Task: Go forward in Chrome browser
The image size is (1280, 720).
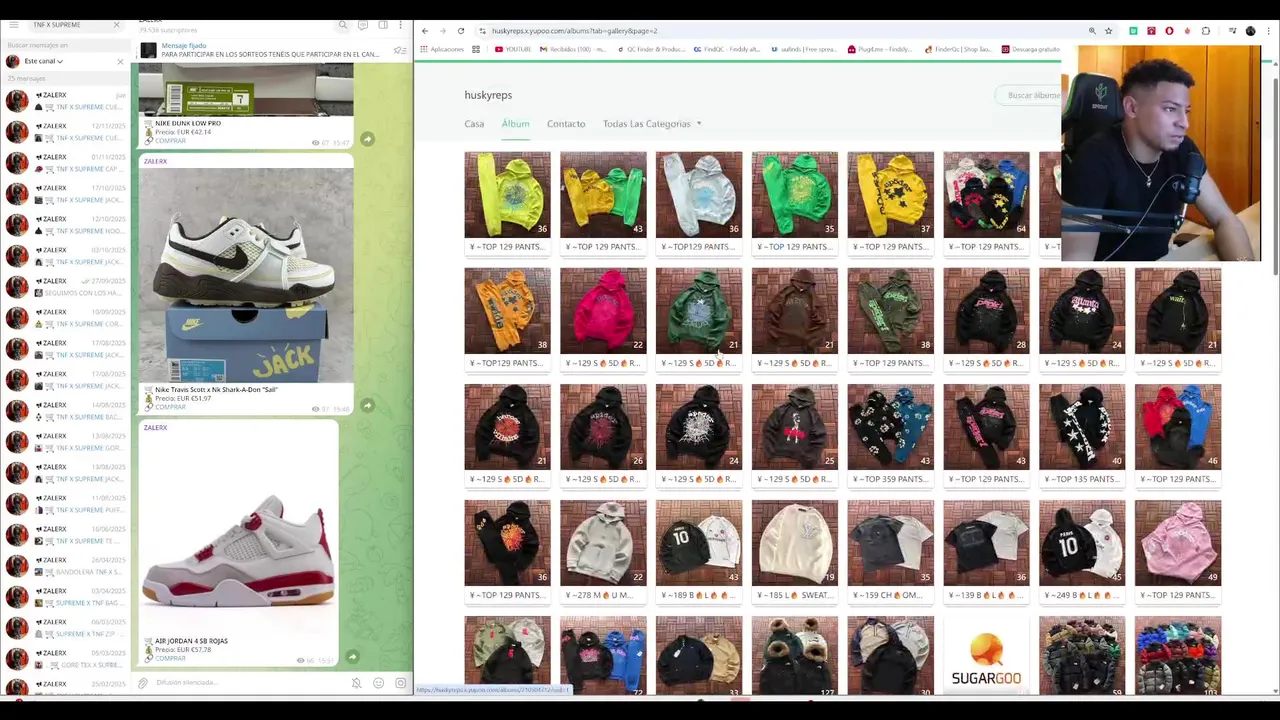Action: pos(443,31)
